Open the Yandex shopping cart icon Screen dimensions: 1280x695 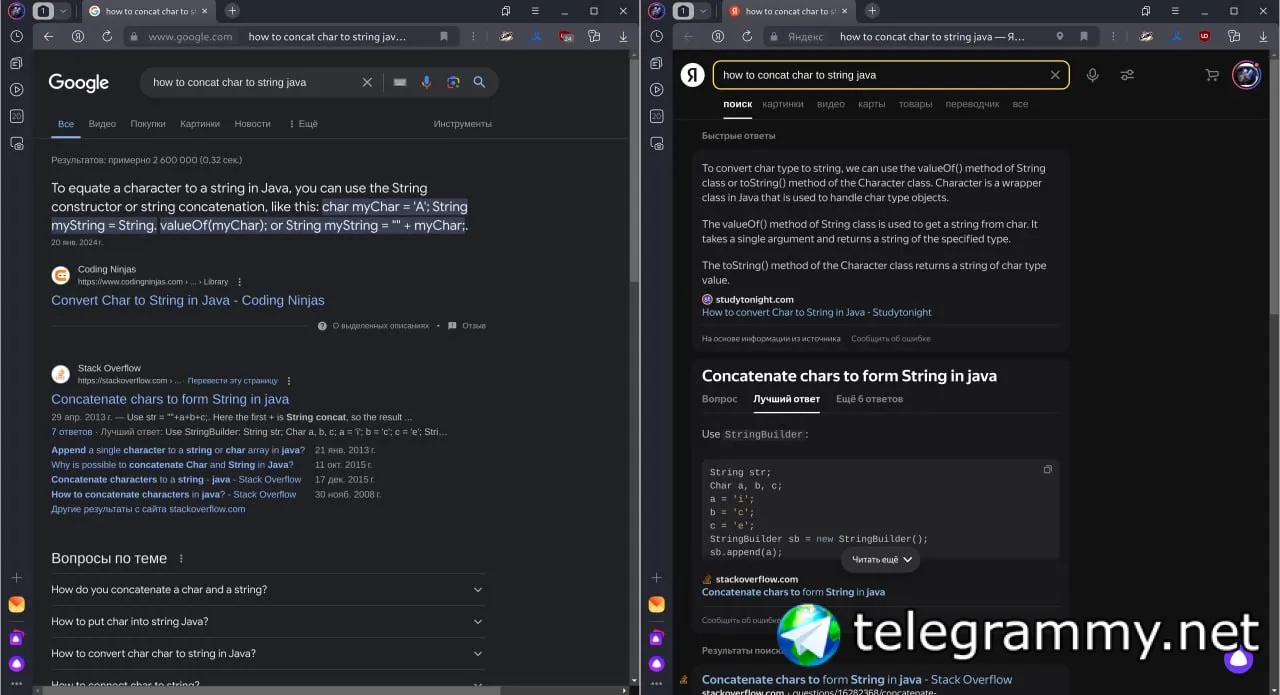click(1212, 75)
